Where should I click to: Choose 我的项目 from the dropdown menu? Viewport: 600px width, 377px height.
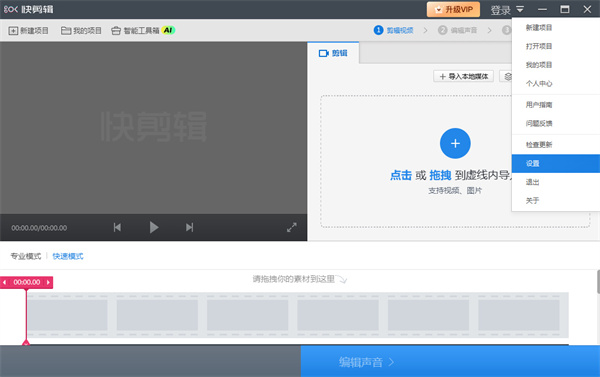tap(556, 65)
